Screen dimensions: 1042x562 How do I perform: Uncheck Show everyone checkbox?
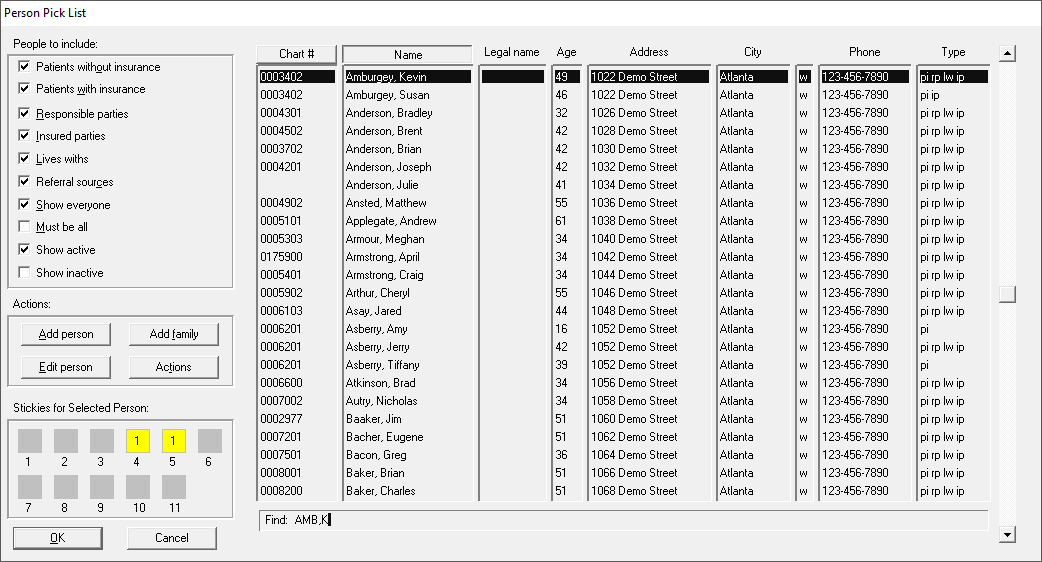pyautogui.click(x=24, y=205)
